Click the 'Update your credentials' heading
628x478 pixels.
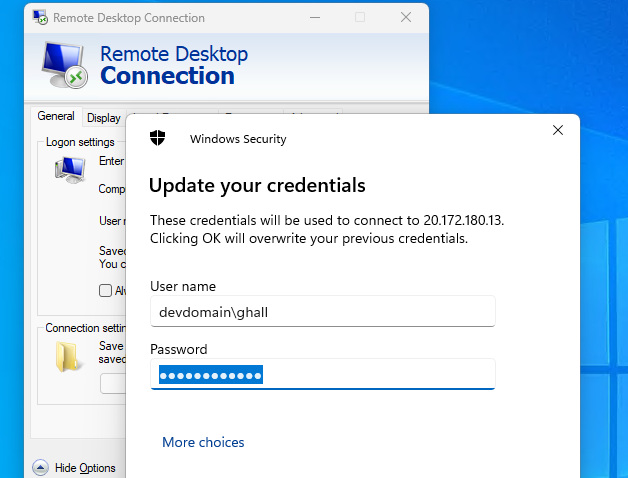(257, 186)
